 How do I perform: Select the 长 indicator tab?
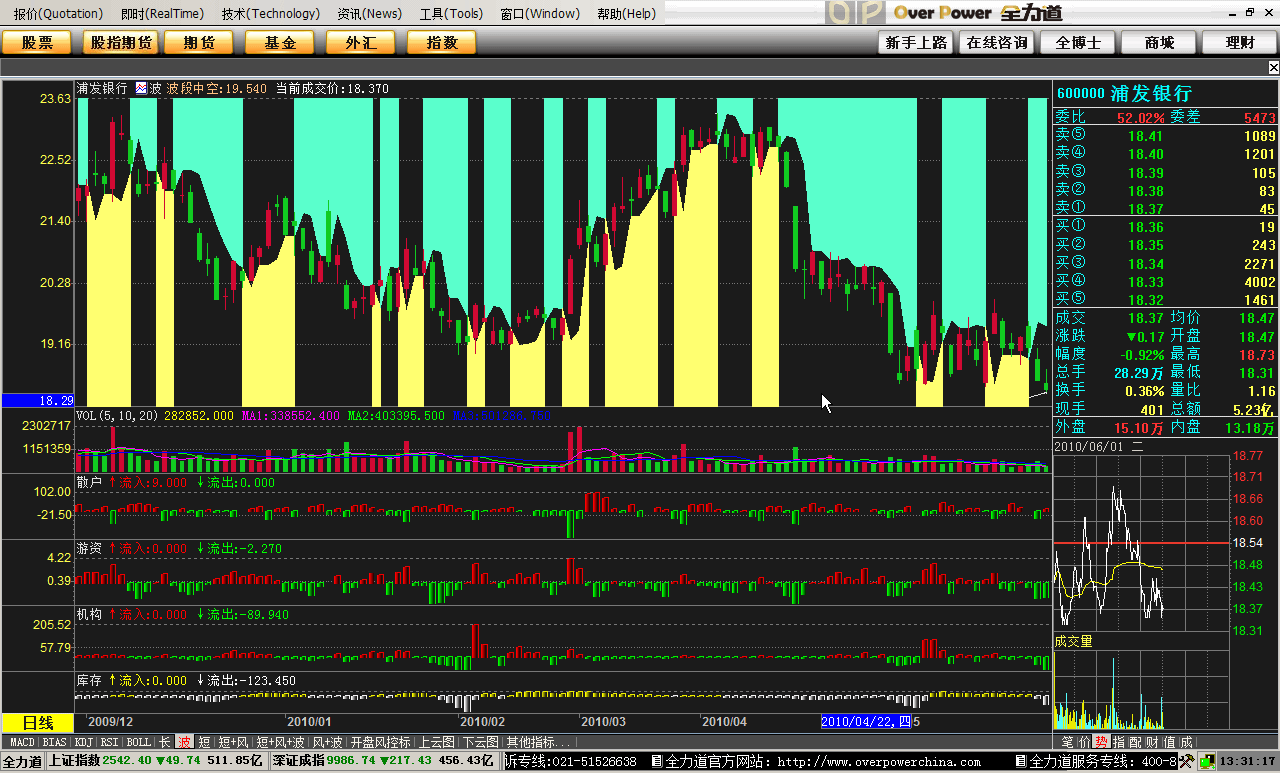point(164,742)
